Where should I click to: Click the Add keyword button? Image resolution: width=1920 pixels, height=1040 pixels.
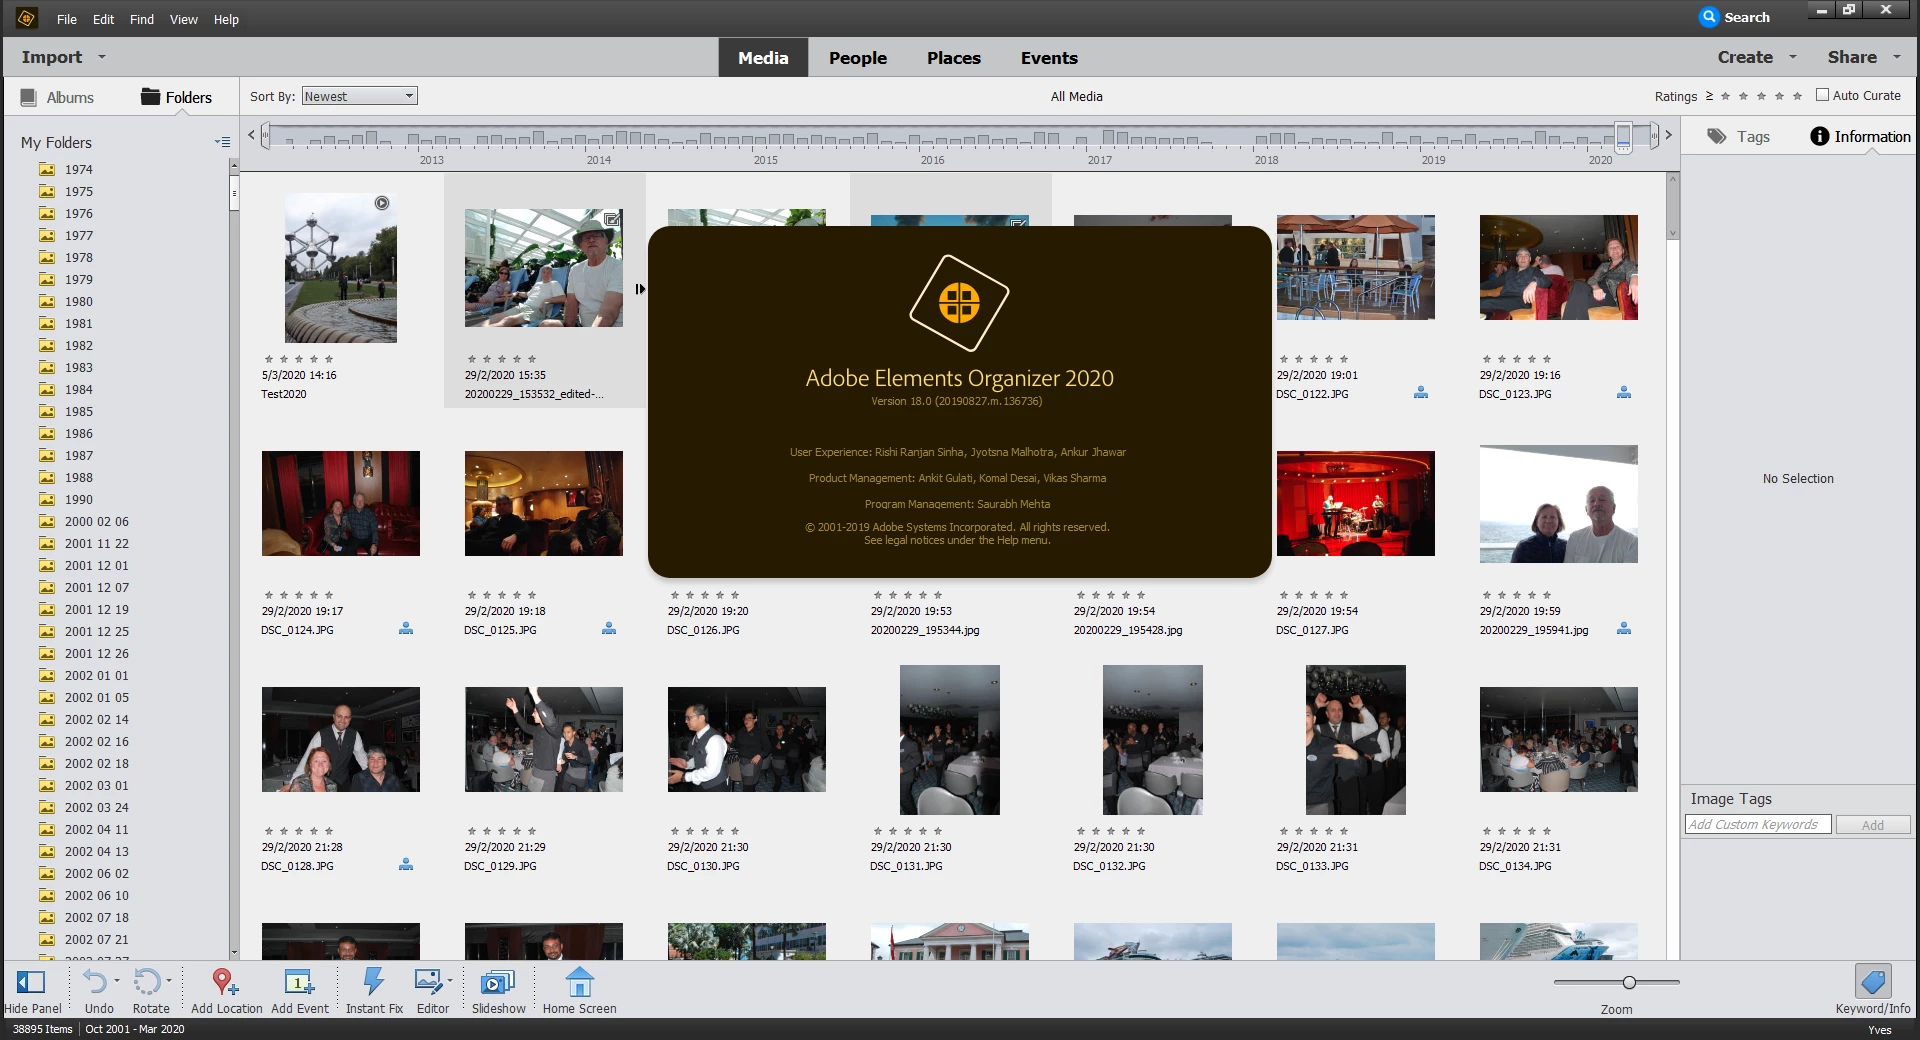pos(1872,825)
